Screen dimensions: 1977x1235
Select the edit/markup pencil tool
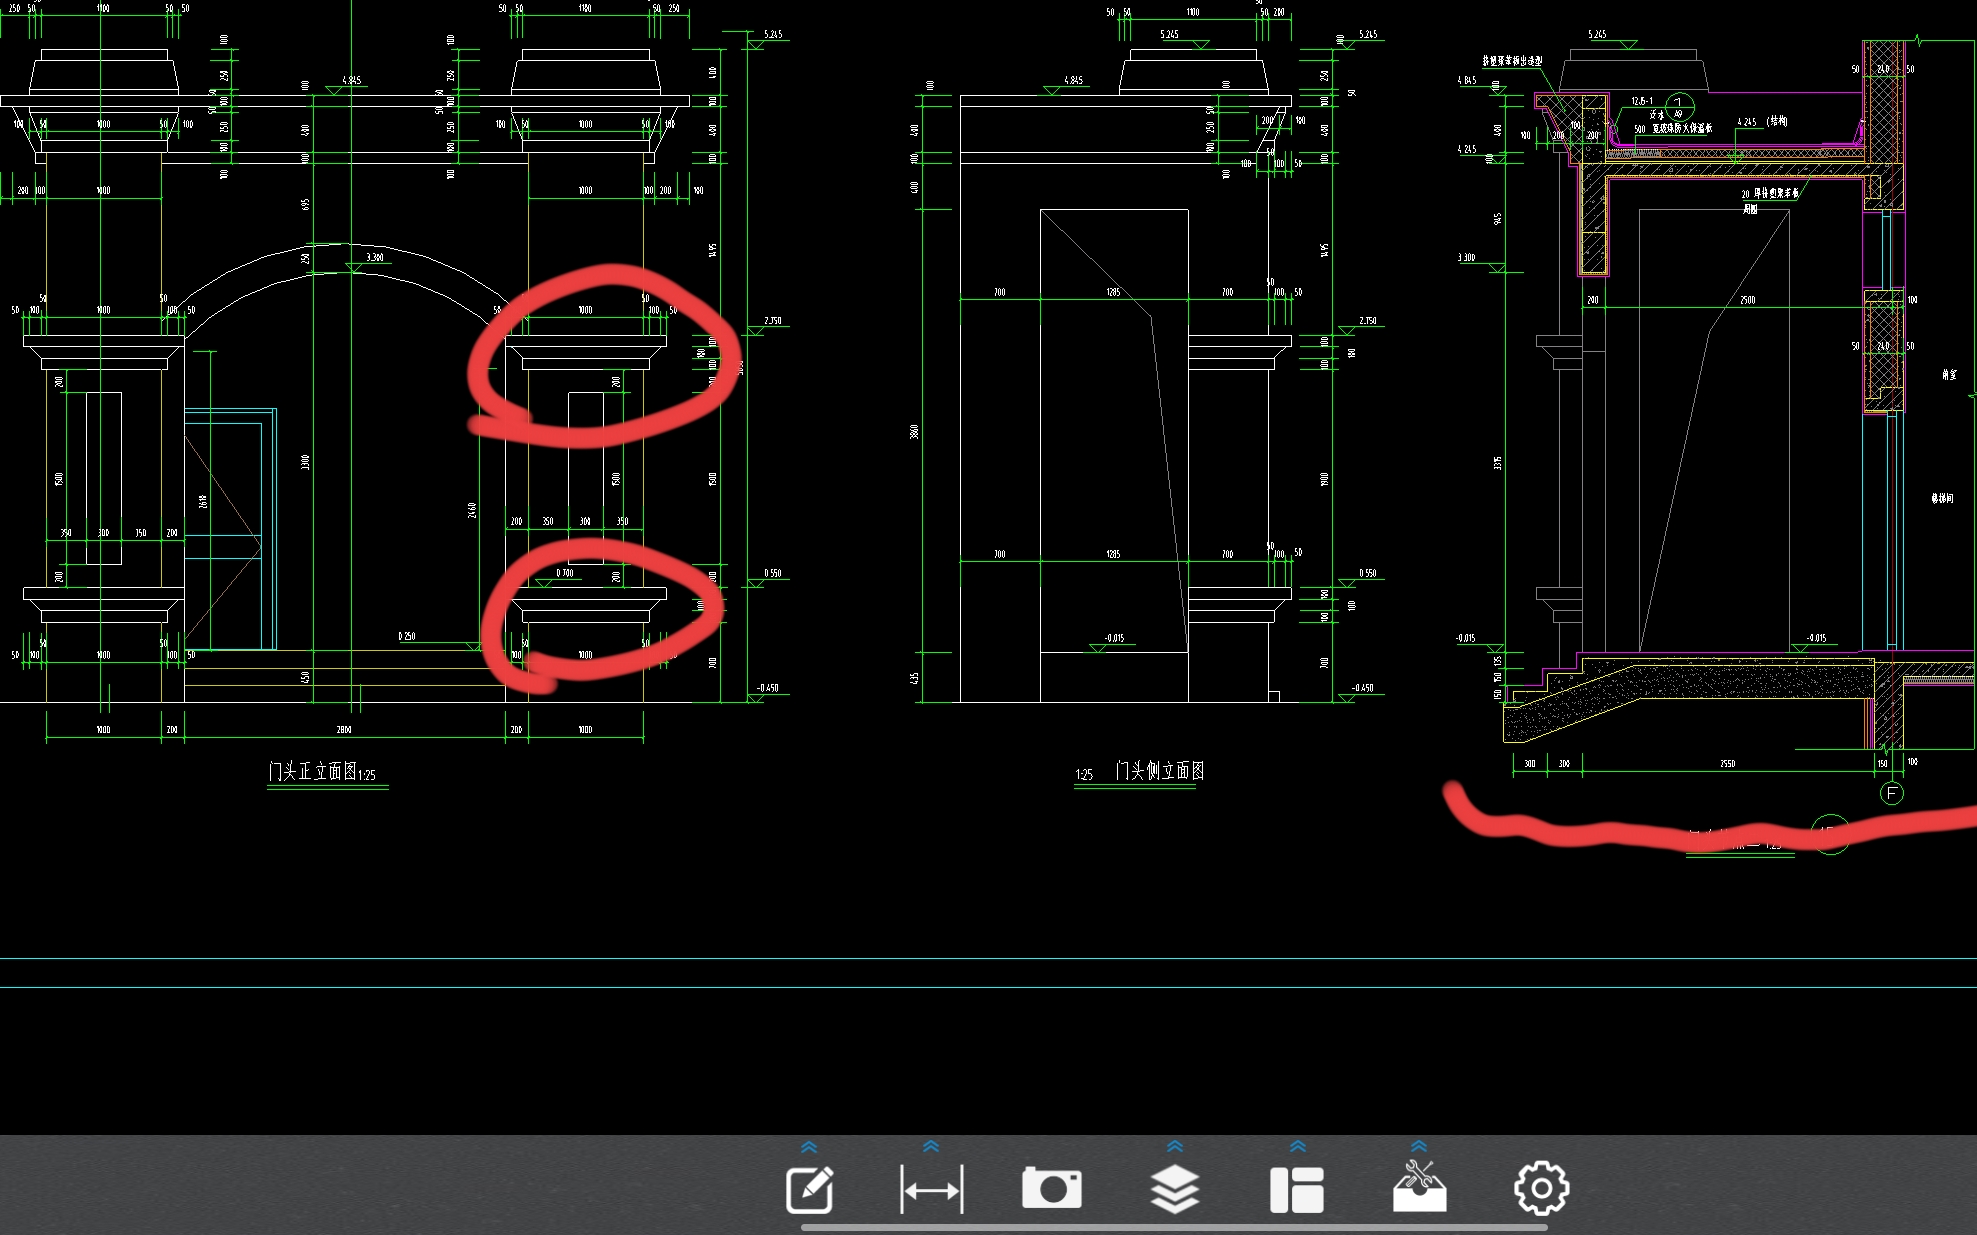(809, 1189)
